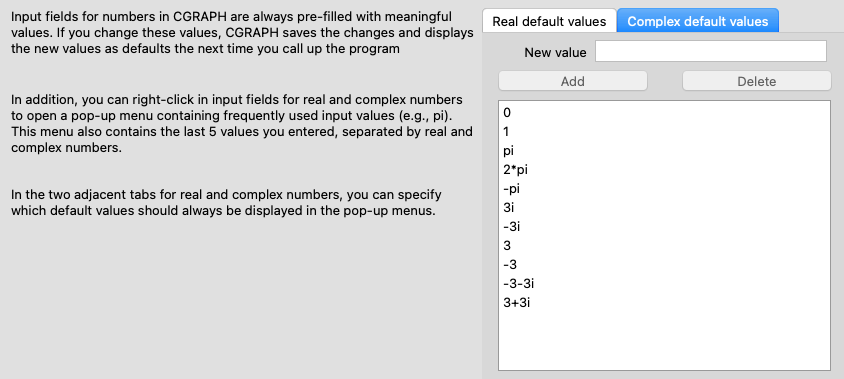Image resolution: width=844 pixels, height=379 pixels.
Task: Select the 2*pi list entry
Action: pyautogui.click(x=664, y=170)
